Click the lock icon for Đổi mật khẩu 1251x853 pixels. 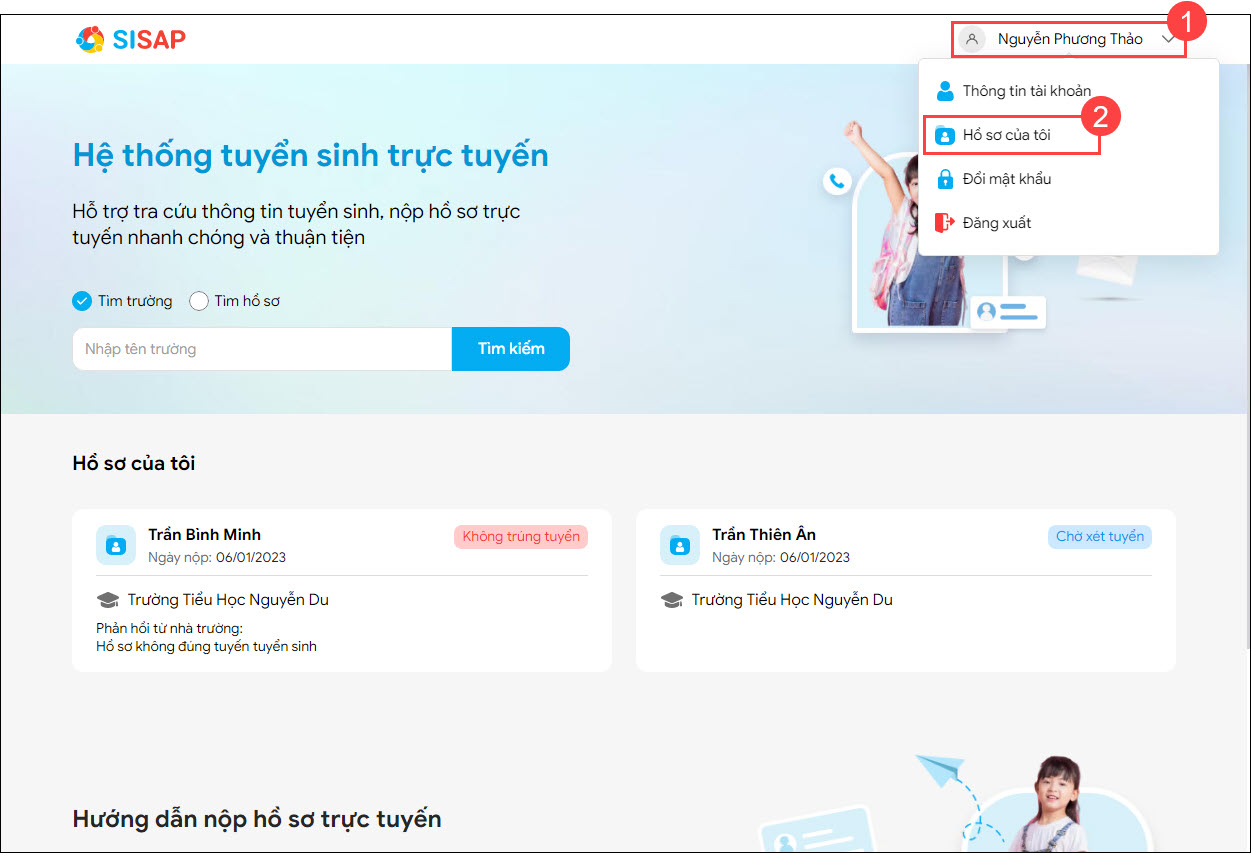point(945,179)
